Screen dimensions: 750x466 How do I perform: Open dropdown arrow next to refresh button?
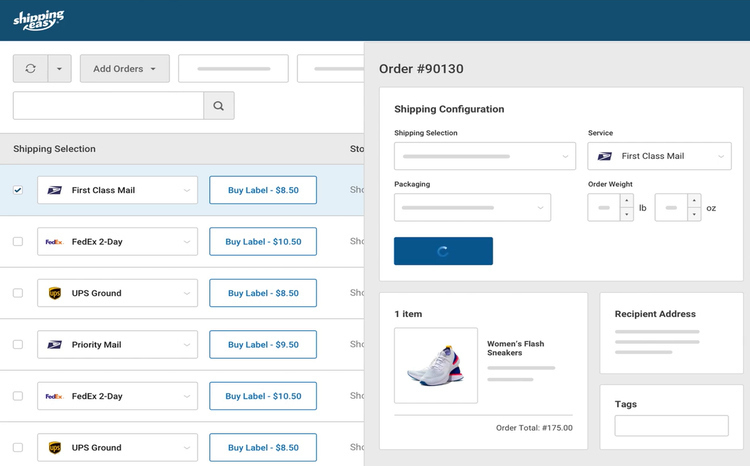tap(59, 69)
